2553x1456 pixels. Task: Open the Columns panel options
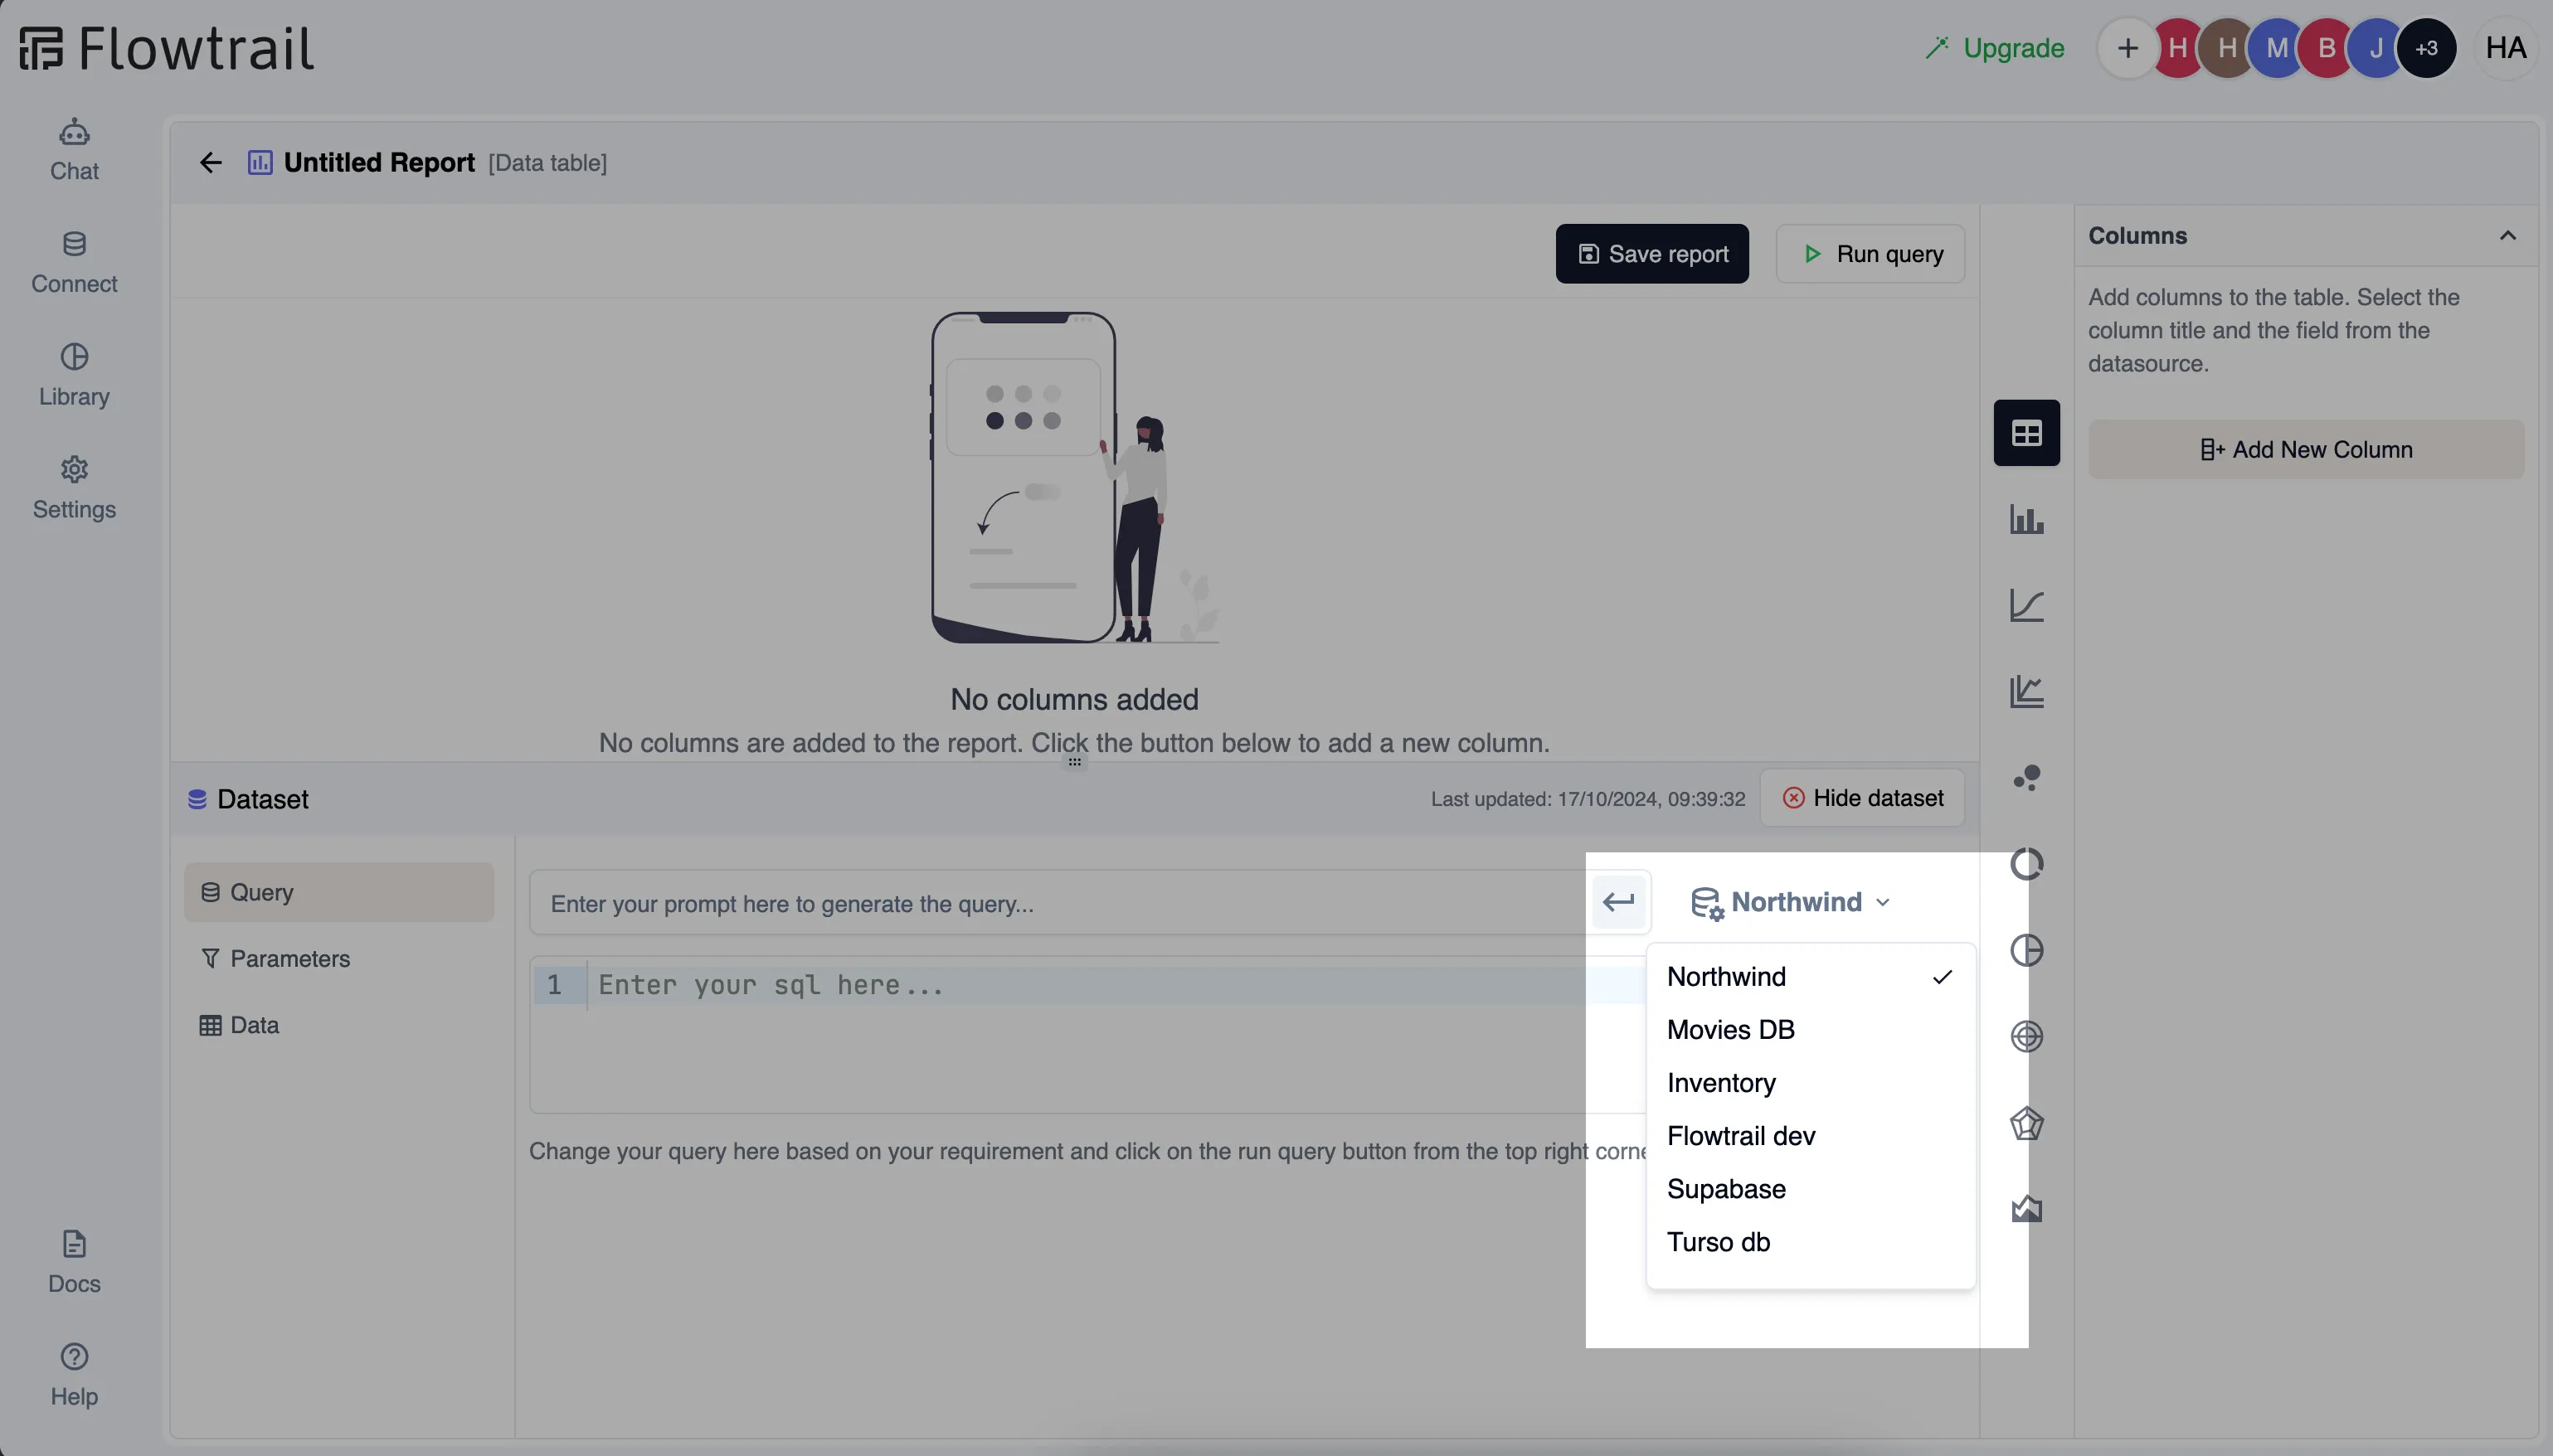(2506, 235)
